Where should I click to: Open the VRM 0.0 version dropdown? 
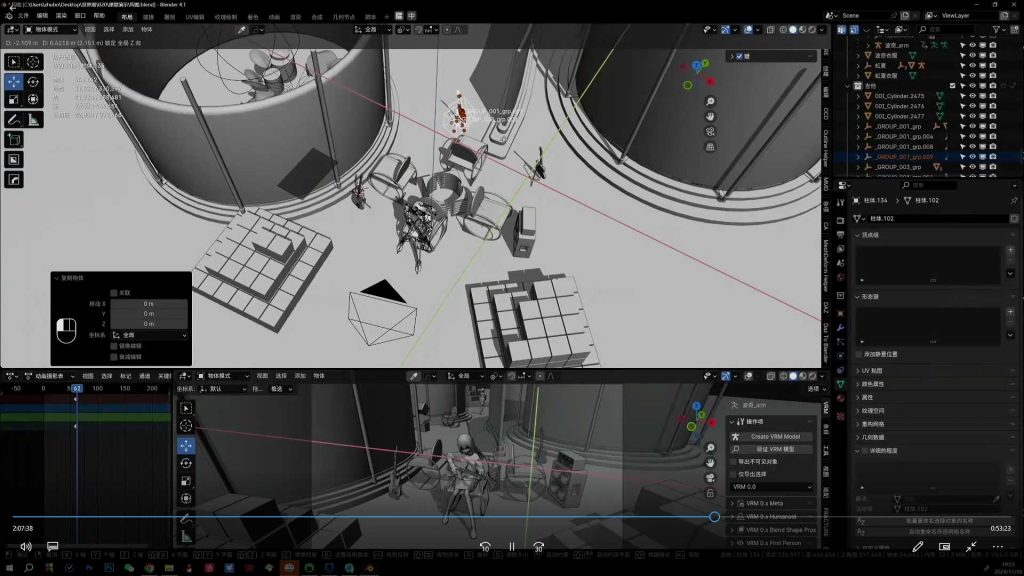click(x=770, y=488)
